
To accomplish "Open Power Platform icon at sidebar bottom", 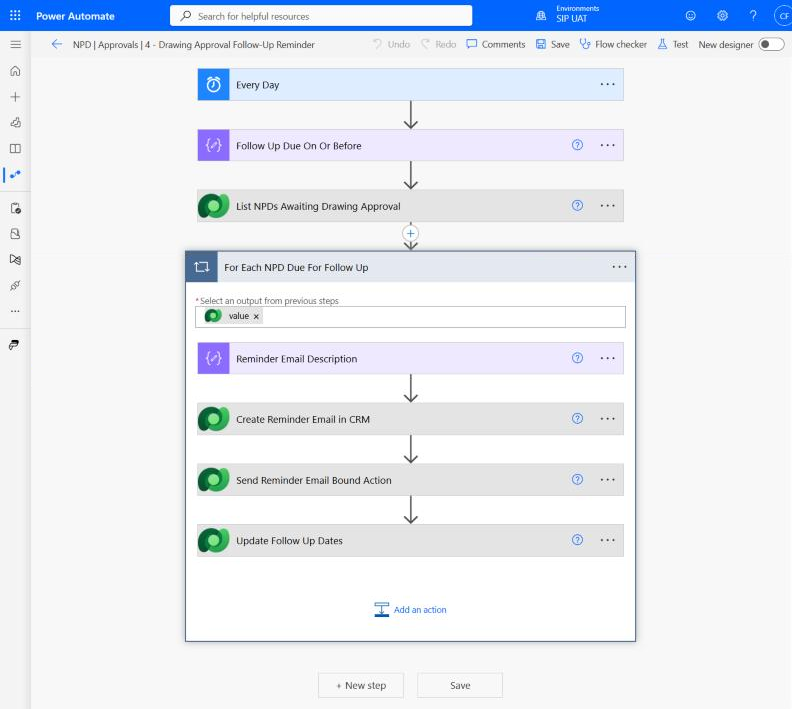I will click(x=14, y=345).
